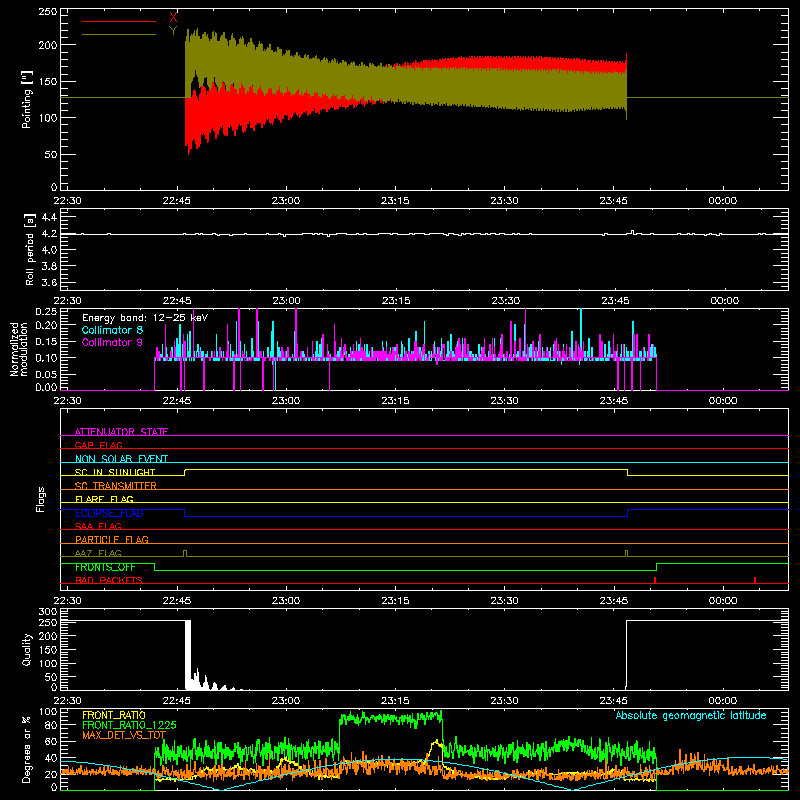Click the "23:15" tick under the Pointing plot
This screenshot has width=800, height=800.
tap(395, 201)
